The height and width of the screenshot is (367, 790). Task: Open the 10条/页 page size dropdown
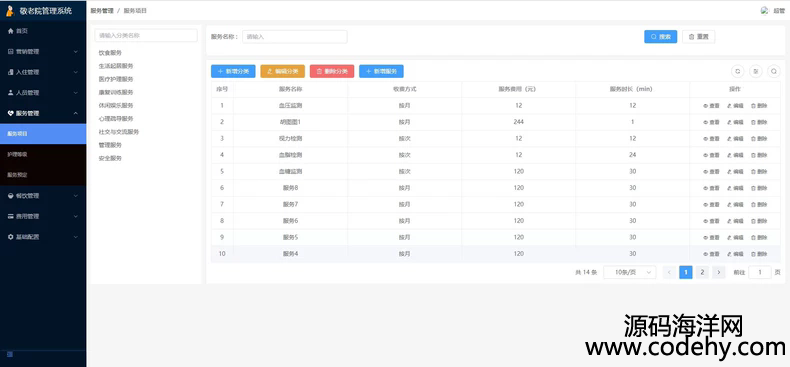point(630,272)
